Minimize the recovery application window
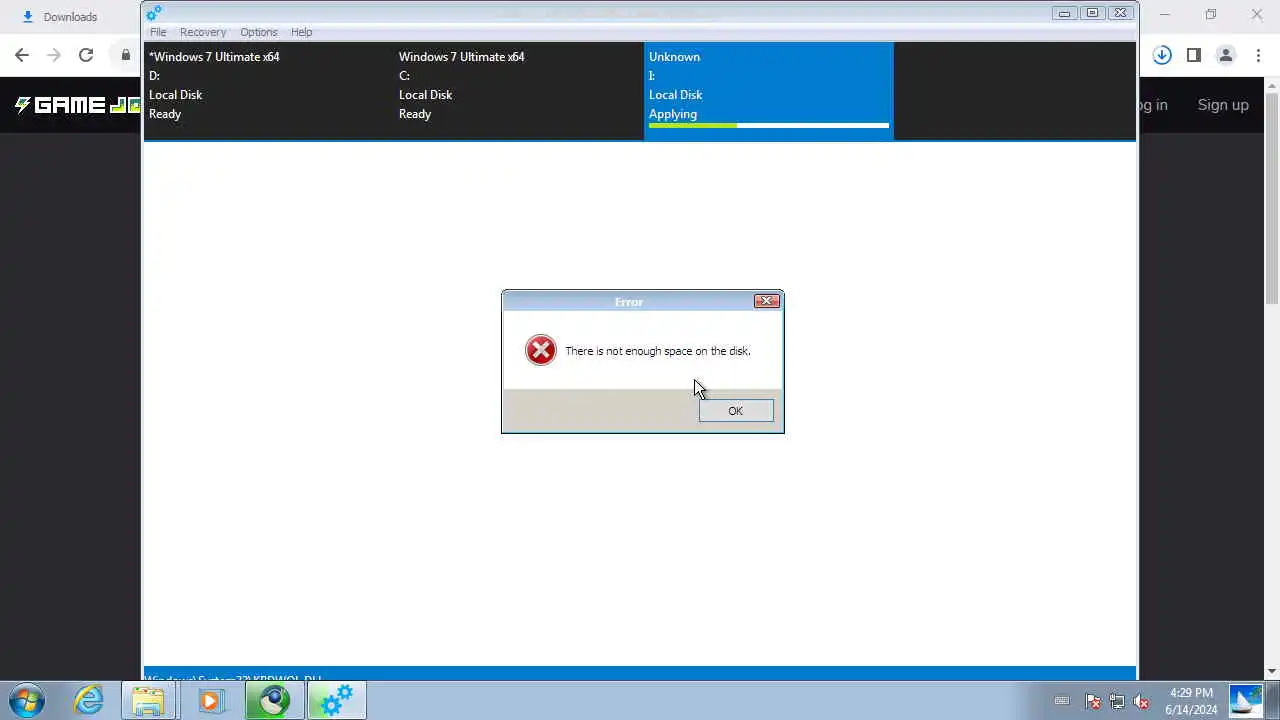Viewport: 1280px width, 720px height. pos(1064,13)
